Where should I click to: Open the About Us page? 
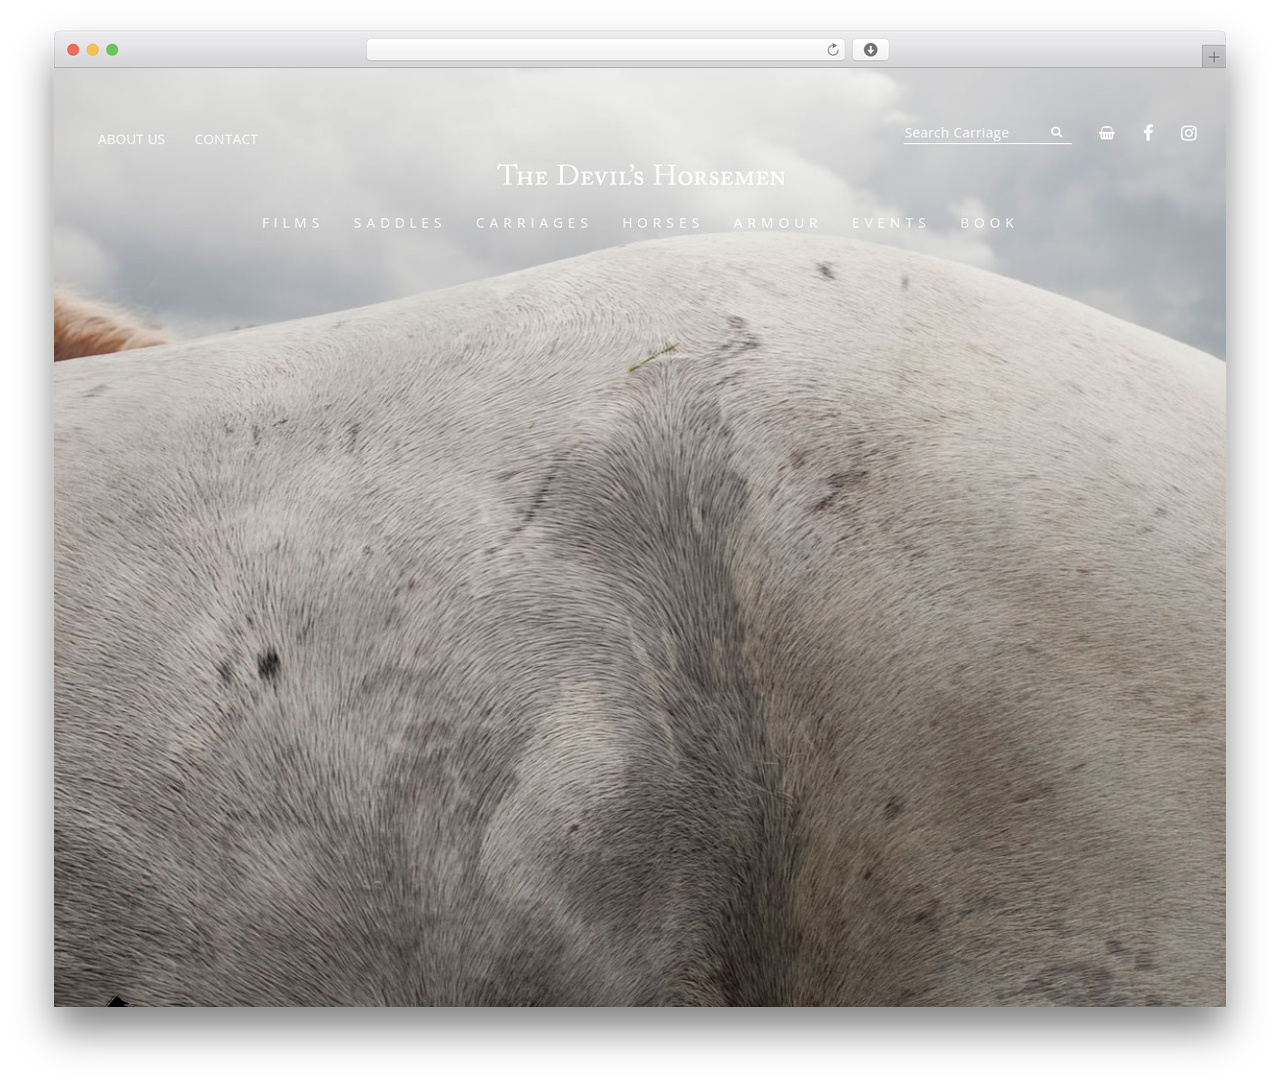tap(131, 139)
